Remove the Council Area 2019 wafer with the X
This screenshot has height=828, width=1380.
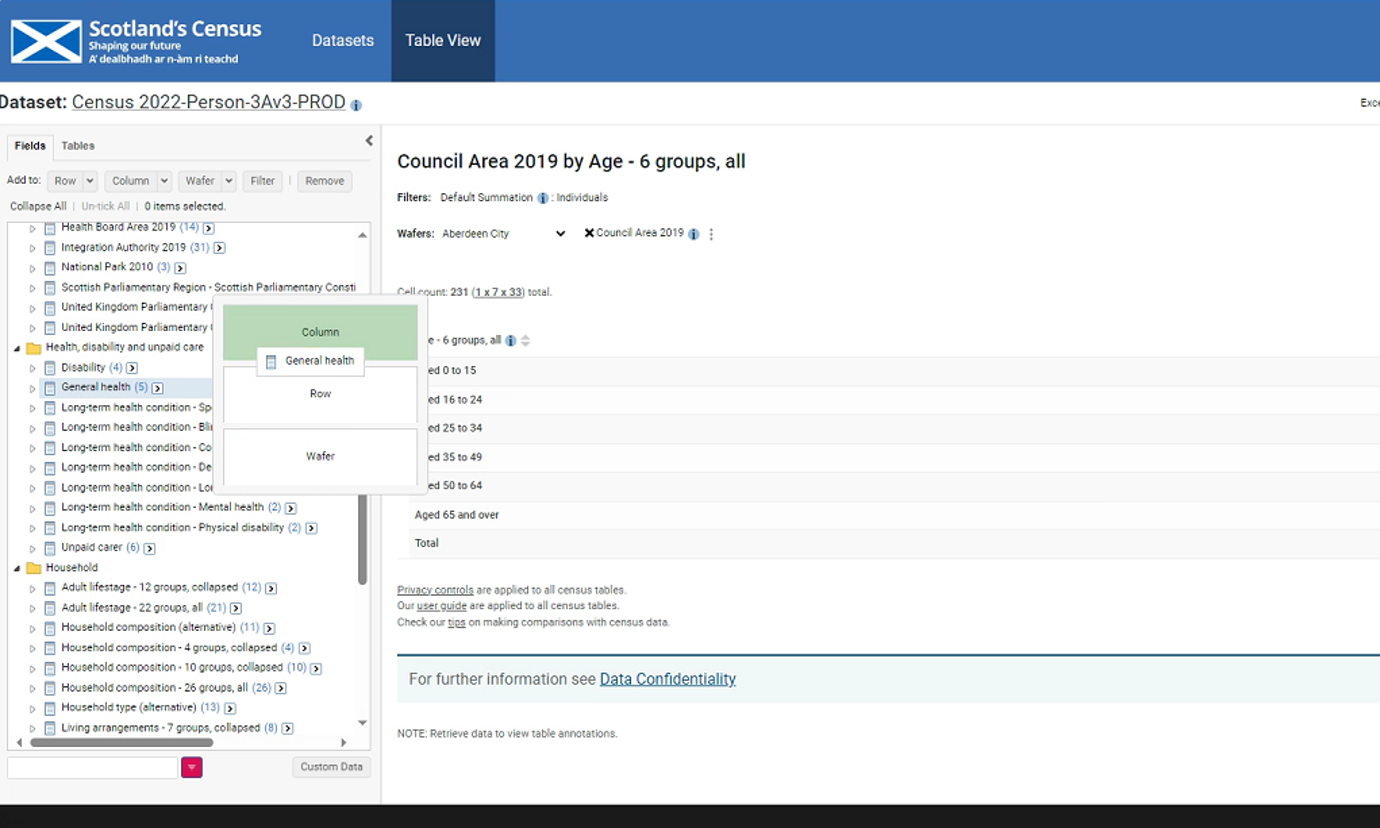[589, 233]
